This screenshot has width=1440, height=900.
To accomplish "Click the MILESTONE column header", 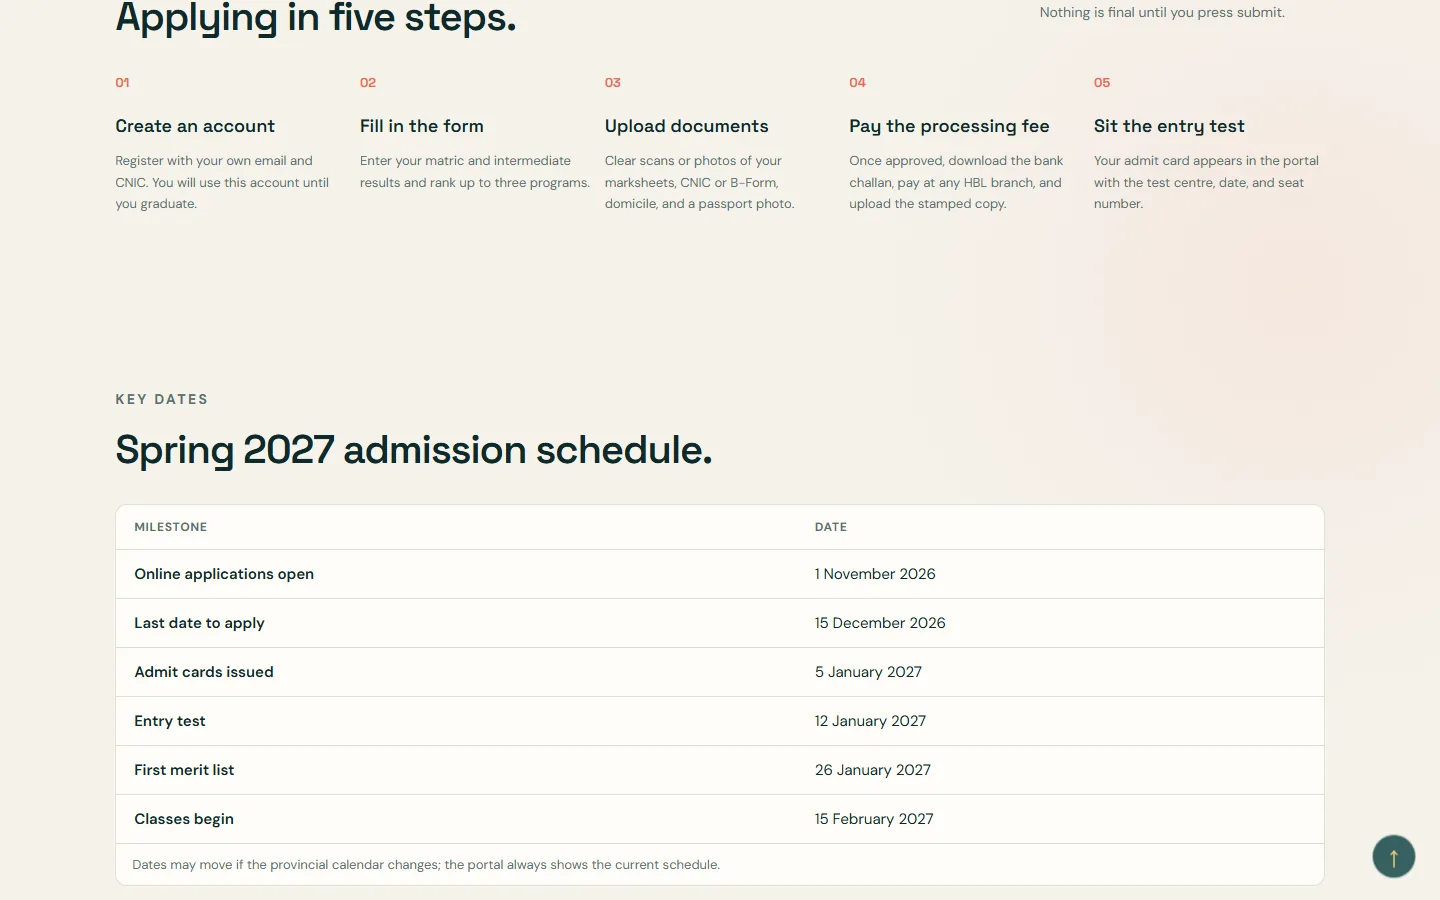I will tap(171, 527).
